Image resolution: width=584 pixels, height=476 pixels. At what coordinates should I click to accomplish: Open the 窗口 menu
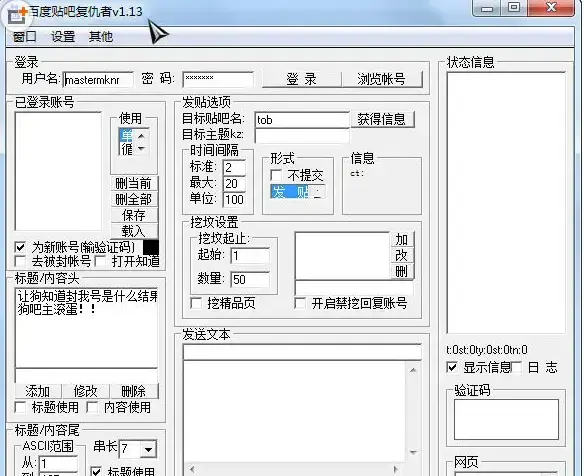point(25,37)
